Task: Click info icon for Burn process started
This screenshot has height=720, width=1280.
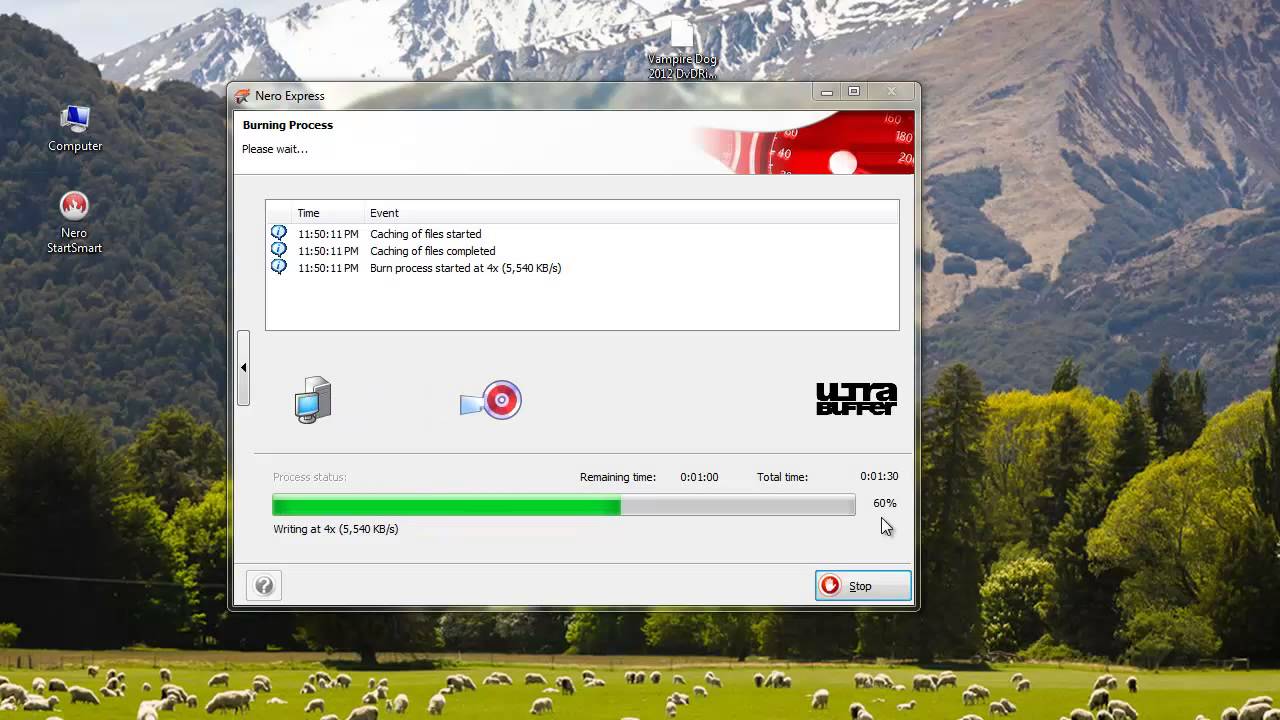Action: [279, 267]
